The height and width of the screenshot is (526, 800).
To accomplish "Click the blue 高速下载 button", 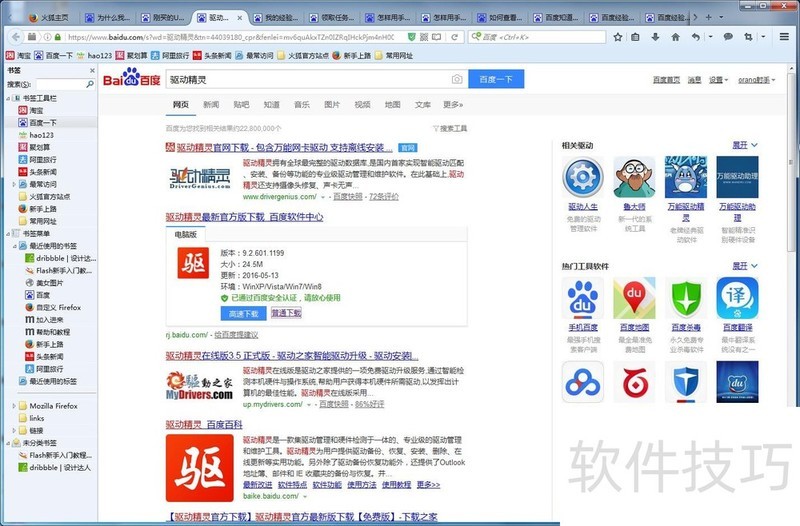I will (x=200, y=313).
